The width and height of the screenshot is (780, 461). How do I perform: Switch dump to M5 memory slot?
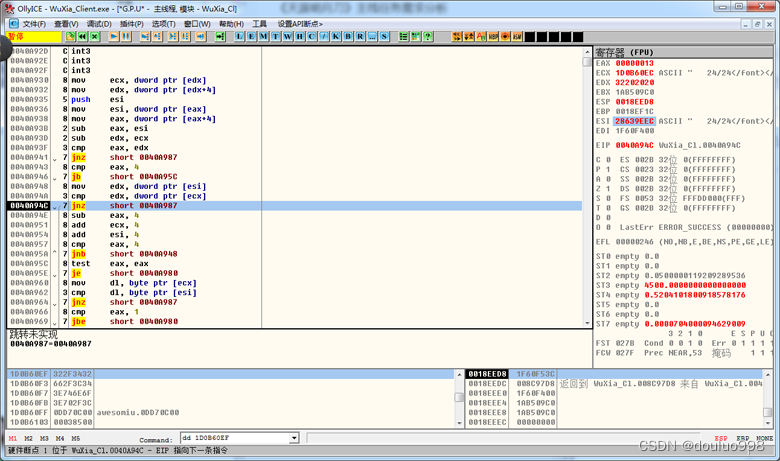click(x=76, y=439)
